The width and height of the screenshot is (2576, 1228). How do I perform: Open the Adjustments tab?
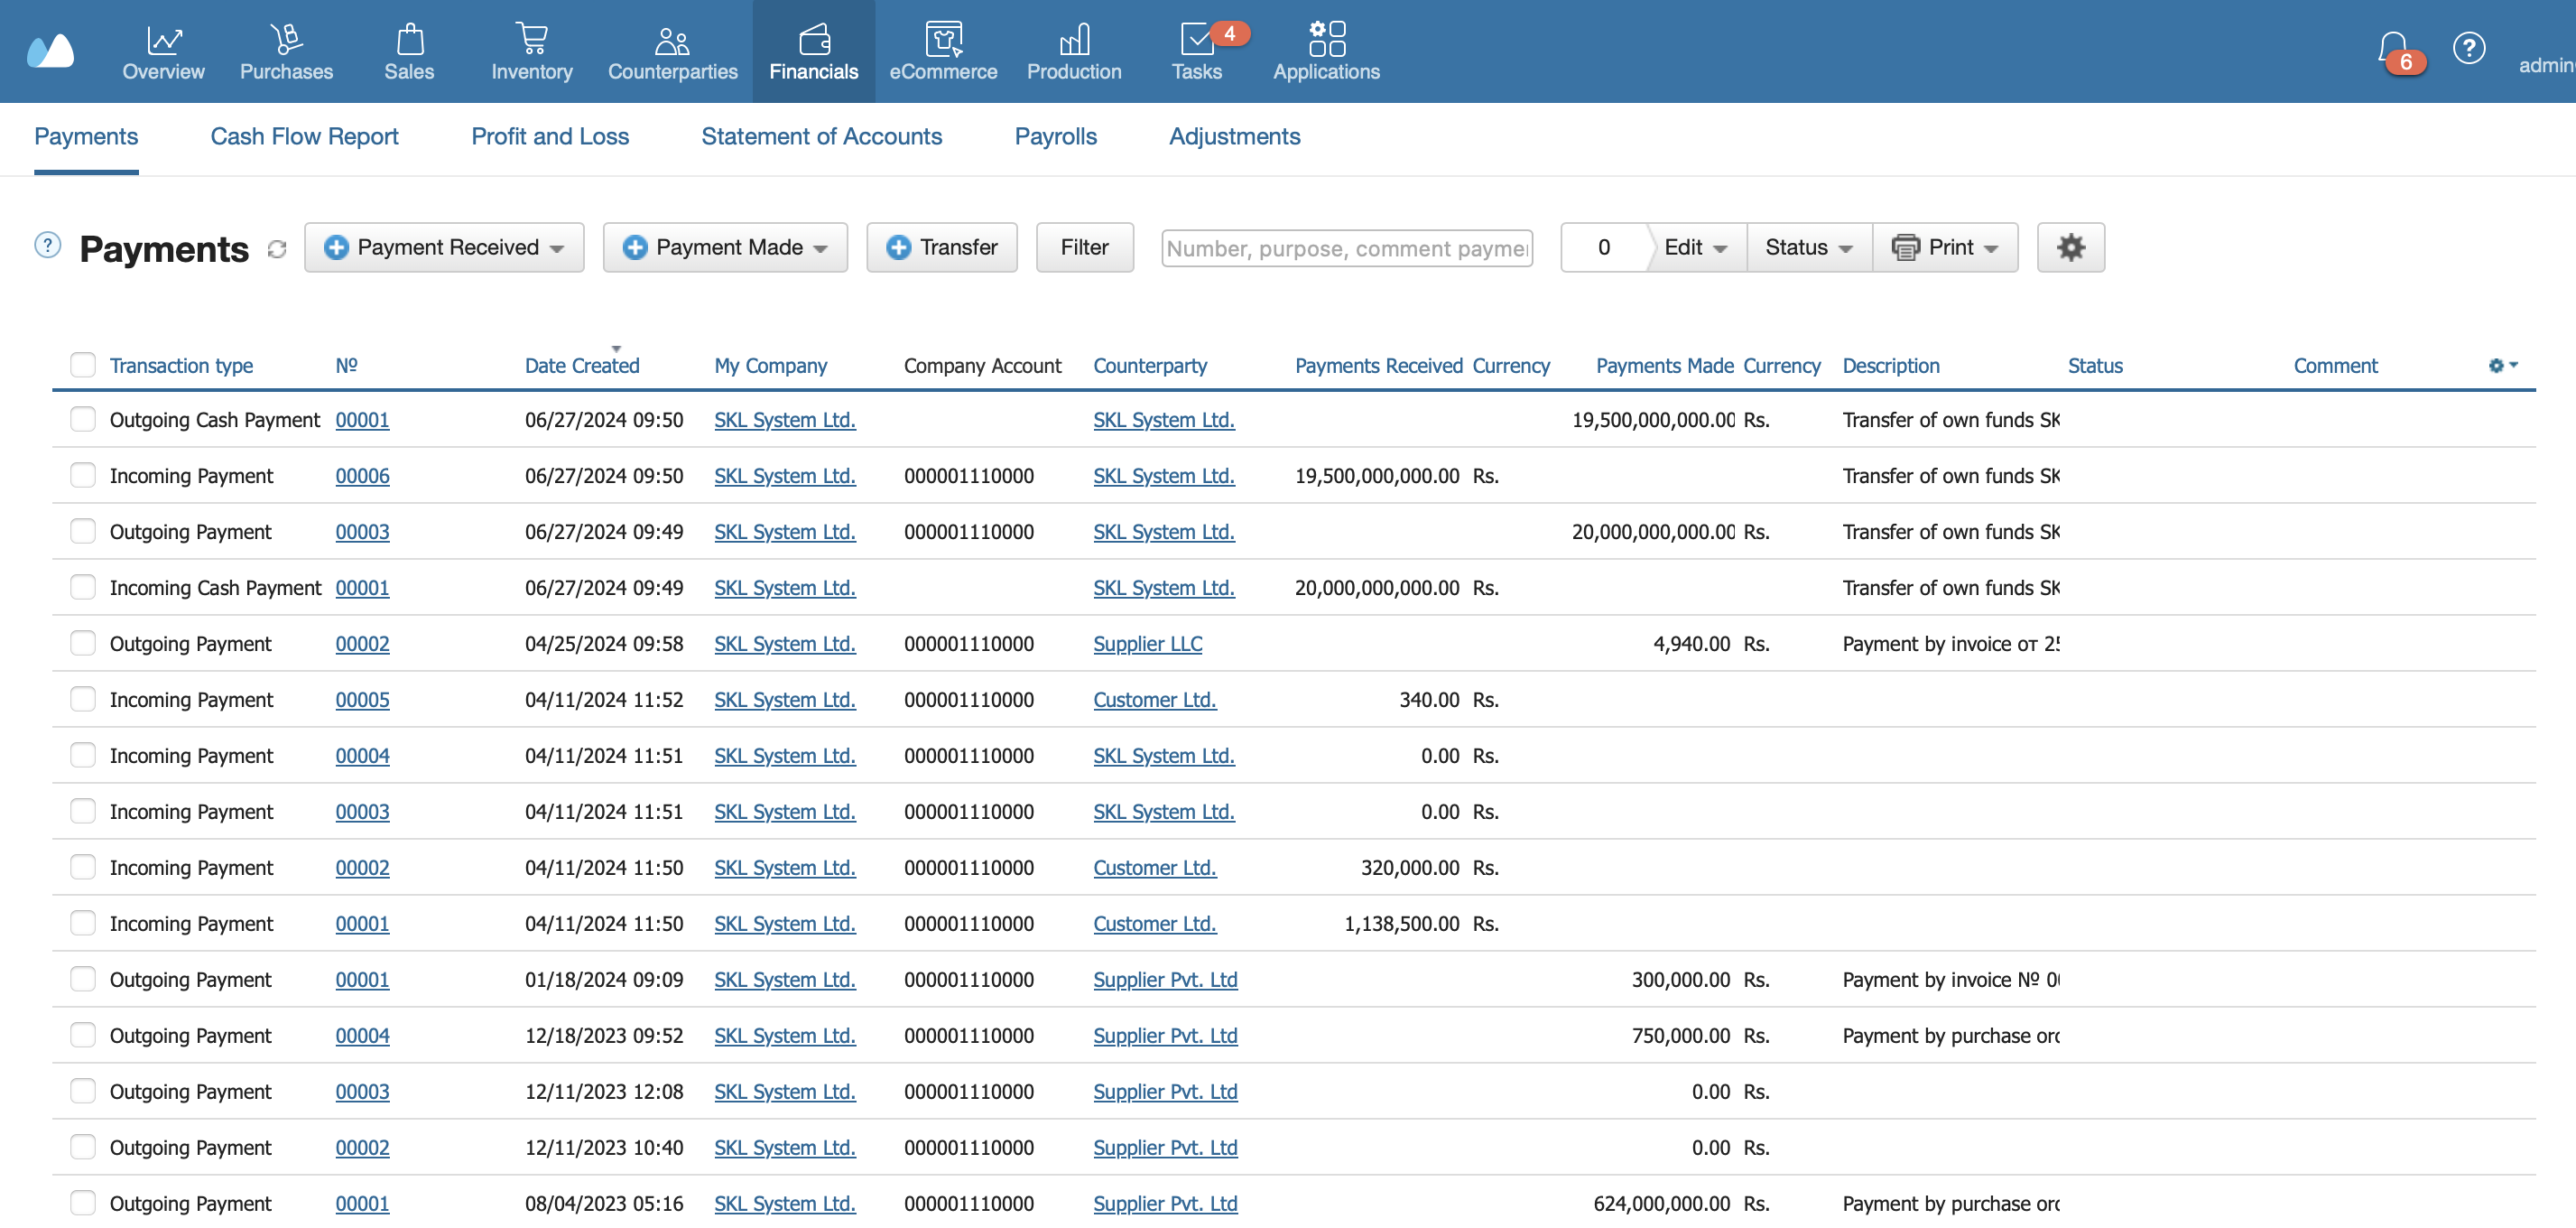(x=1234, y=136)
